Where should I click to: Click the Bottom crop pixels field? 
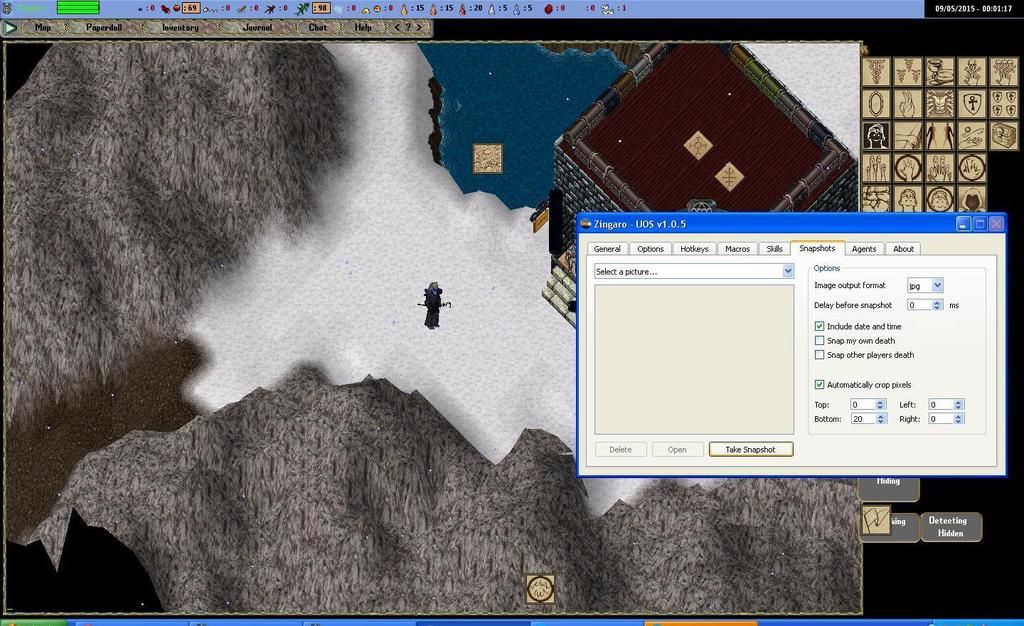(862, 419)
